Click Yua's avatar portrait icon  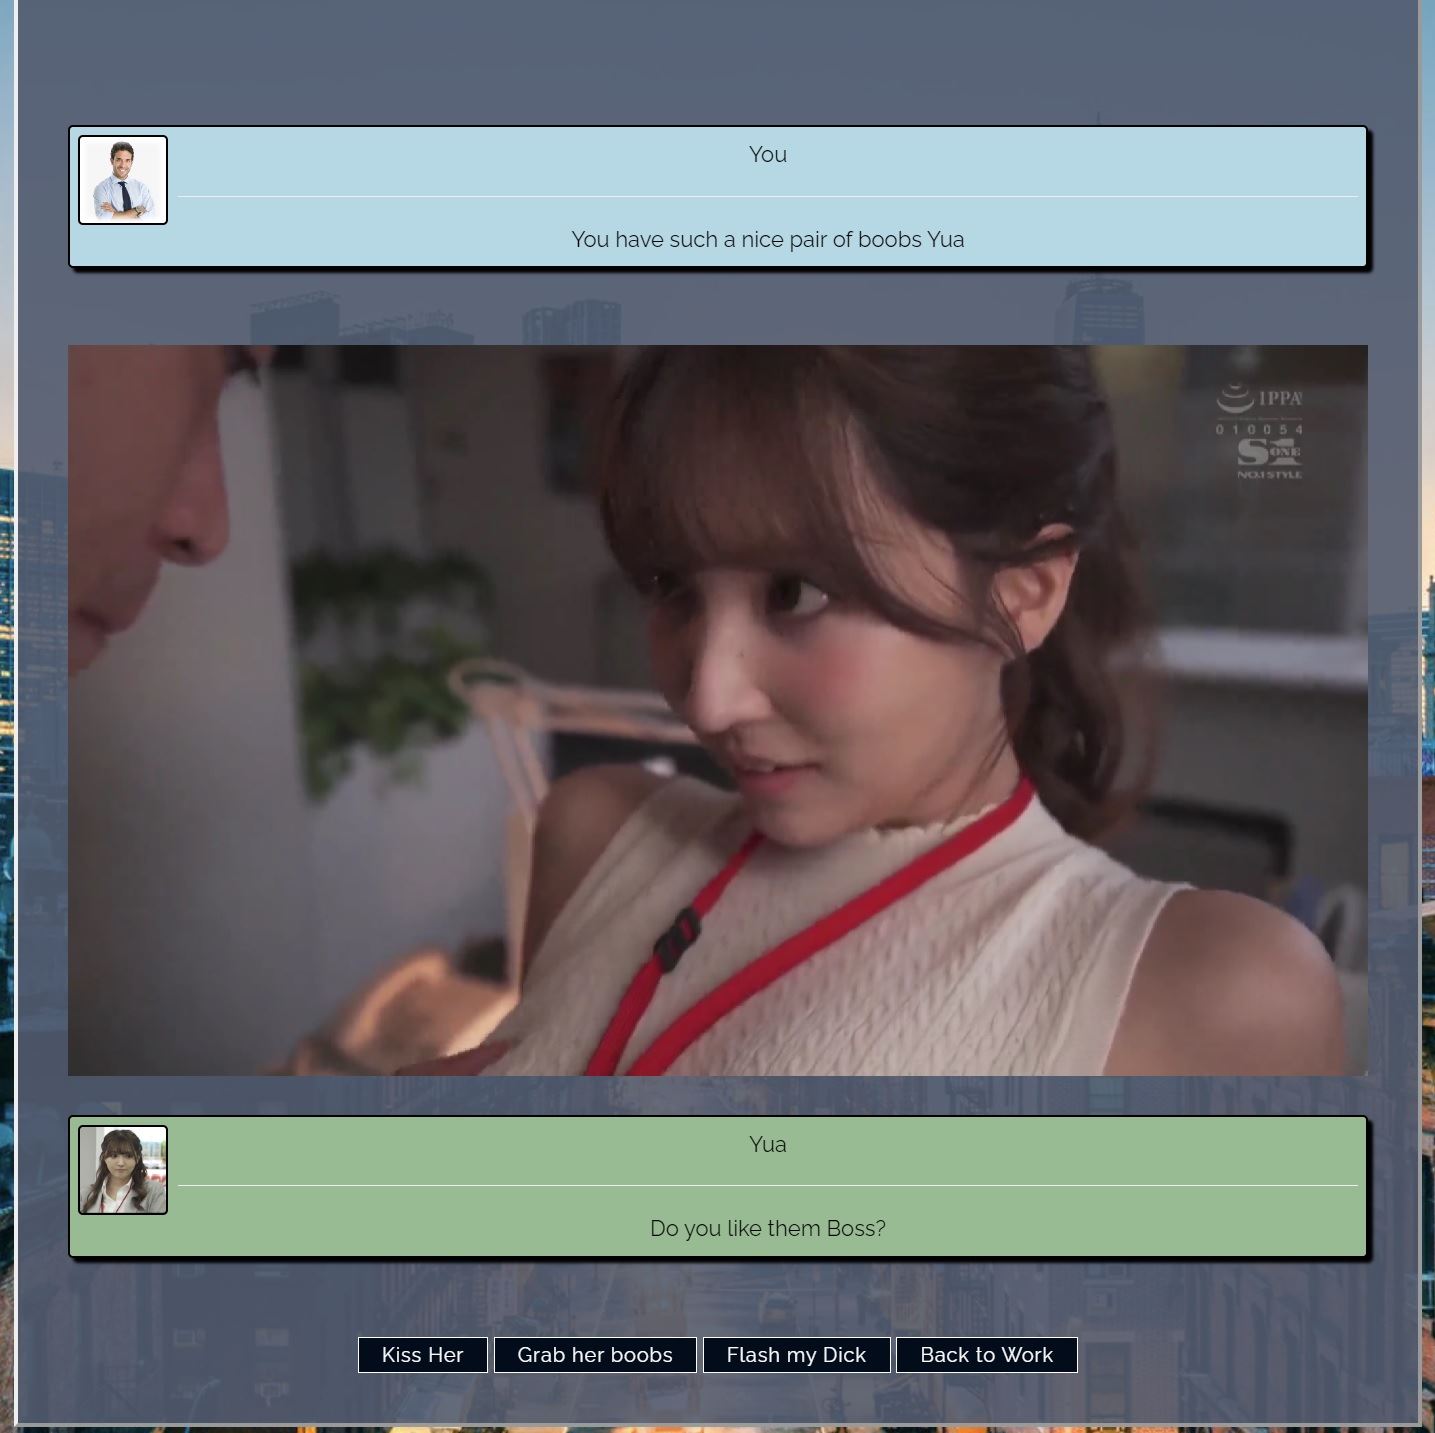point(123,1170)
